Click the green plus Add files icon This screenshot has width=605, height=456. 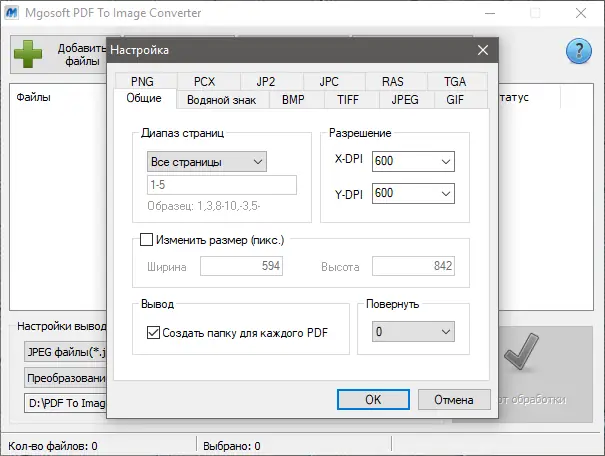pyautogui.click(x=28, y=54)
